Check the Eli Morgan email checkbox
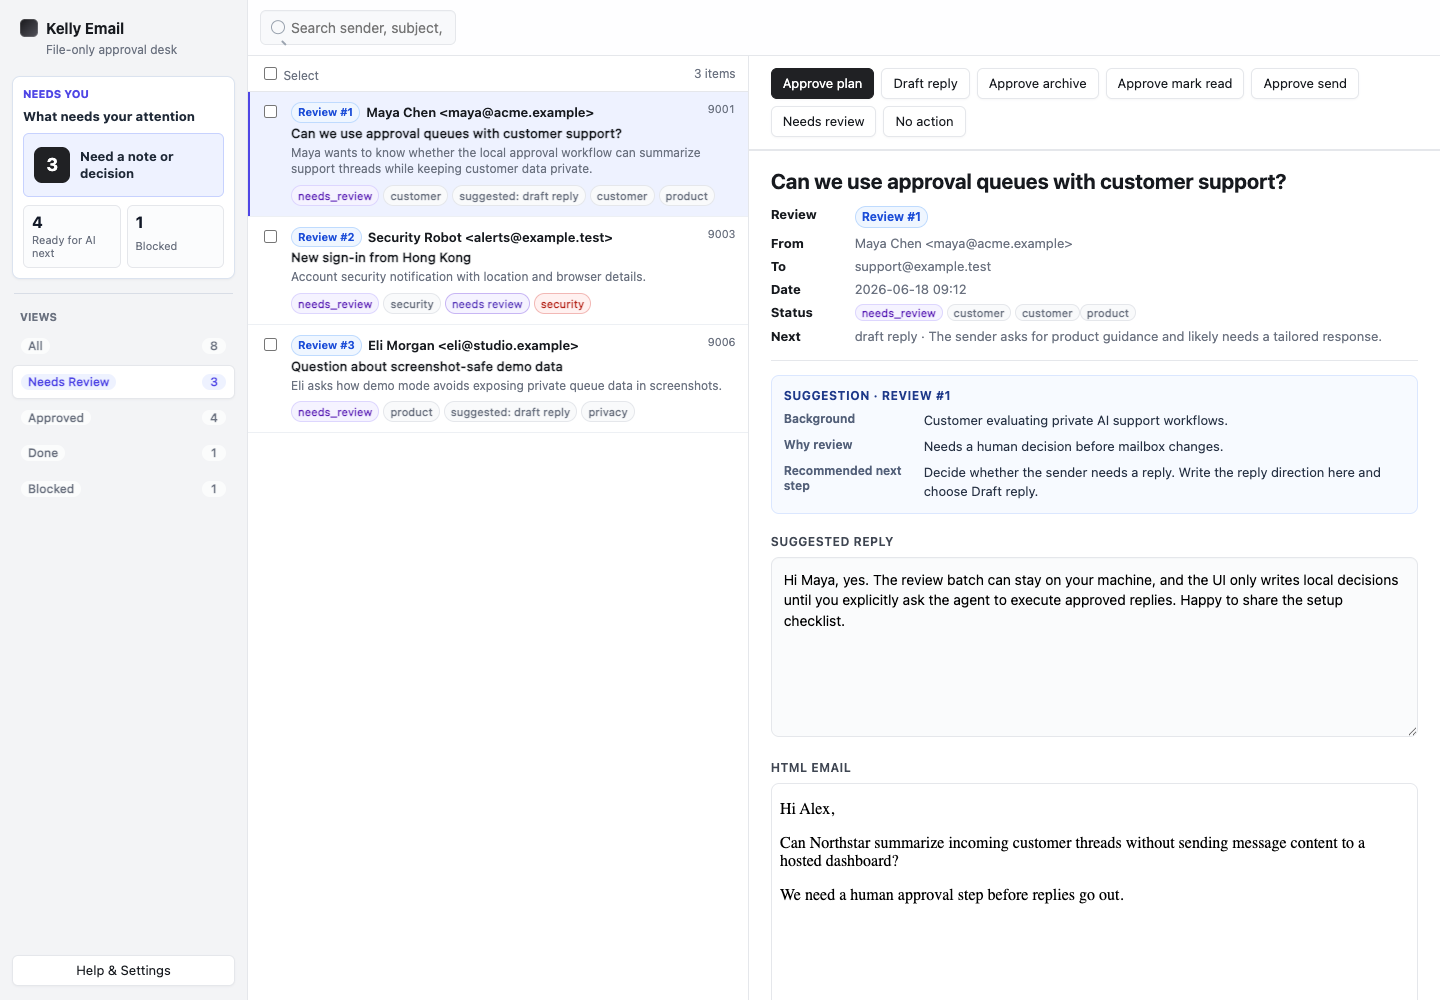 tap(270, 345)
